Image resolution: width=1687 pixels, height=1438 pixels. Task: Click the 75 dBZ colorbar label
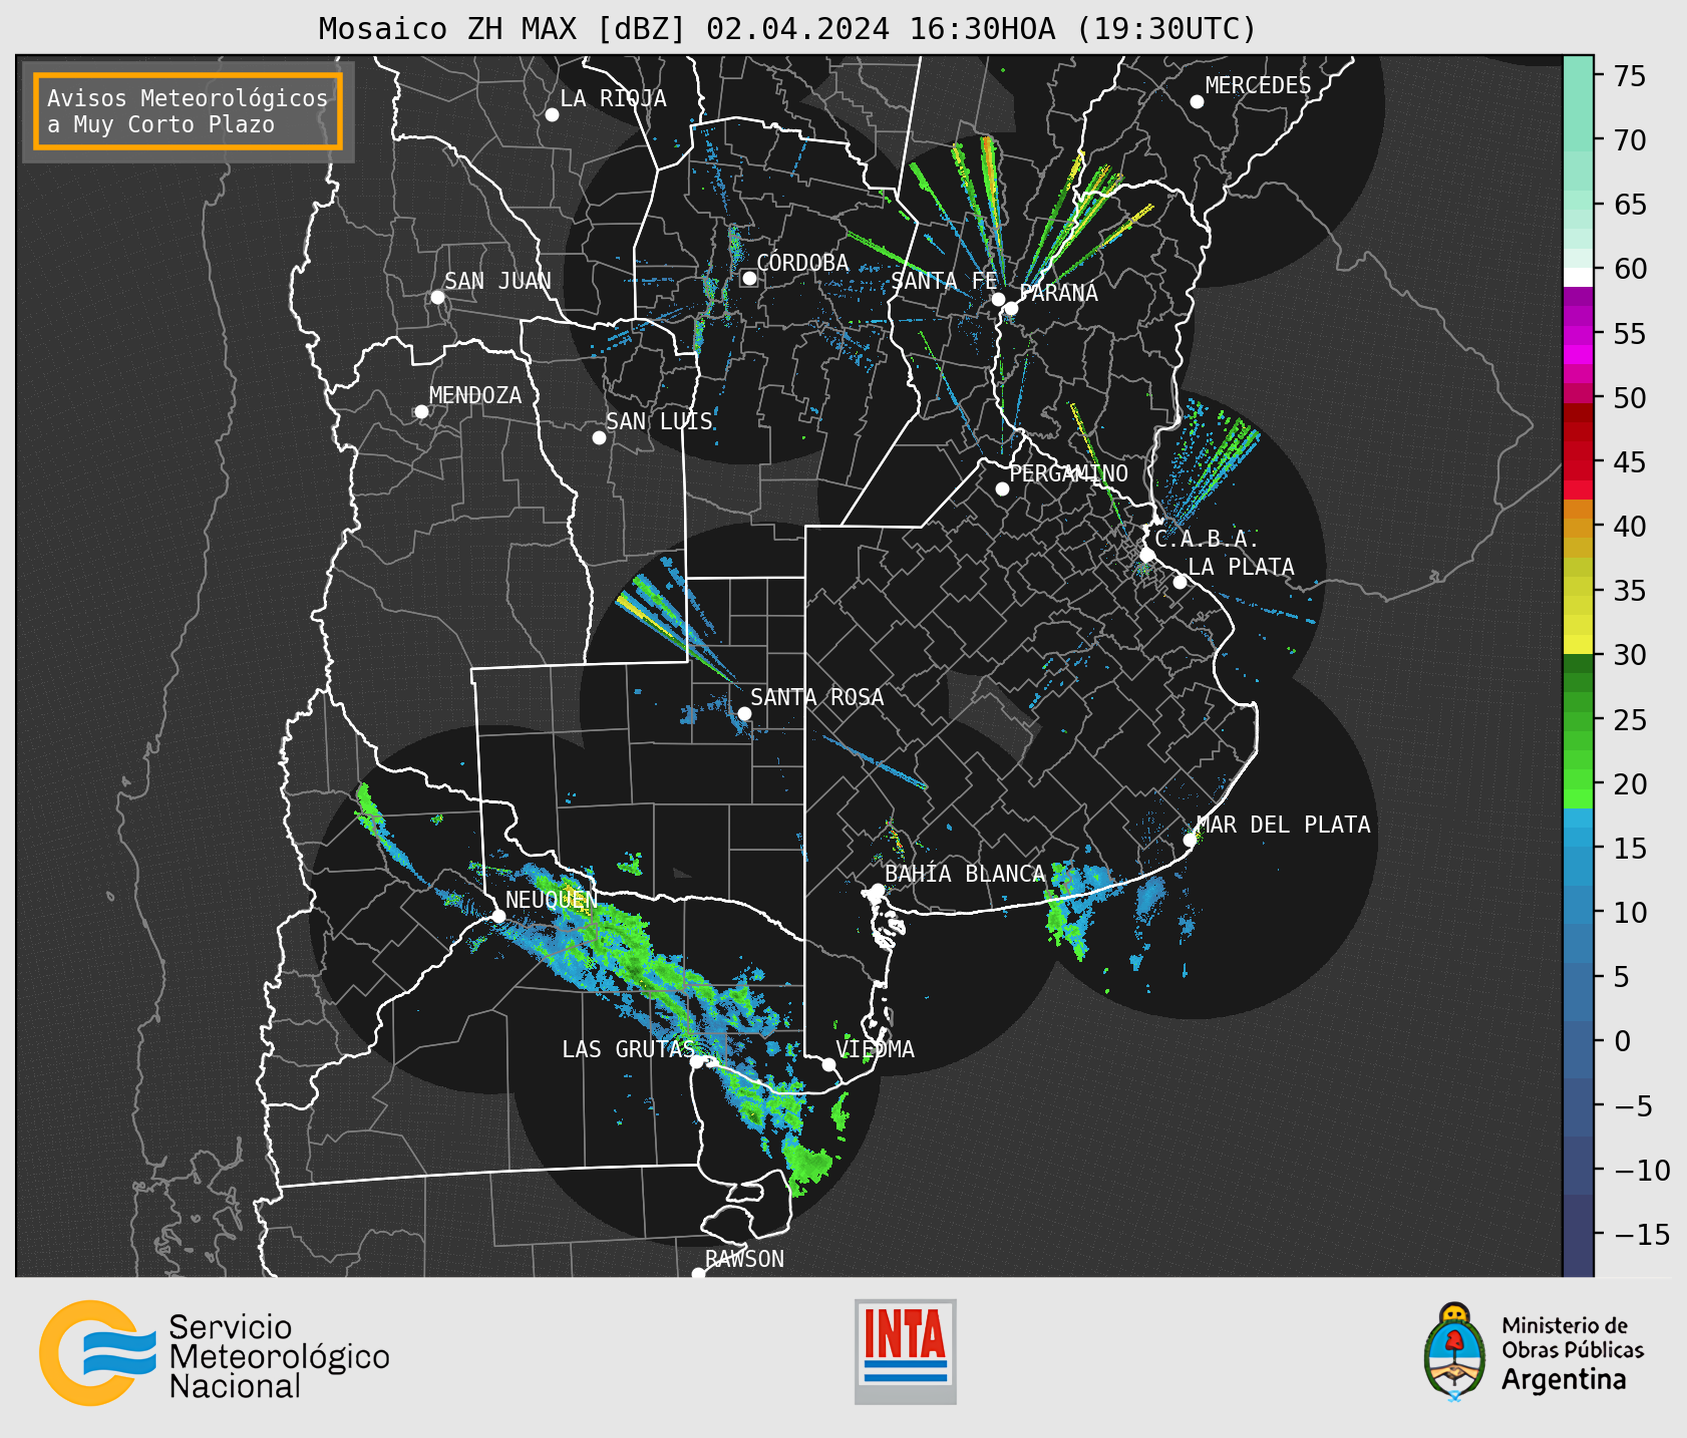[x=1629, y=76]
